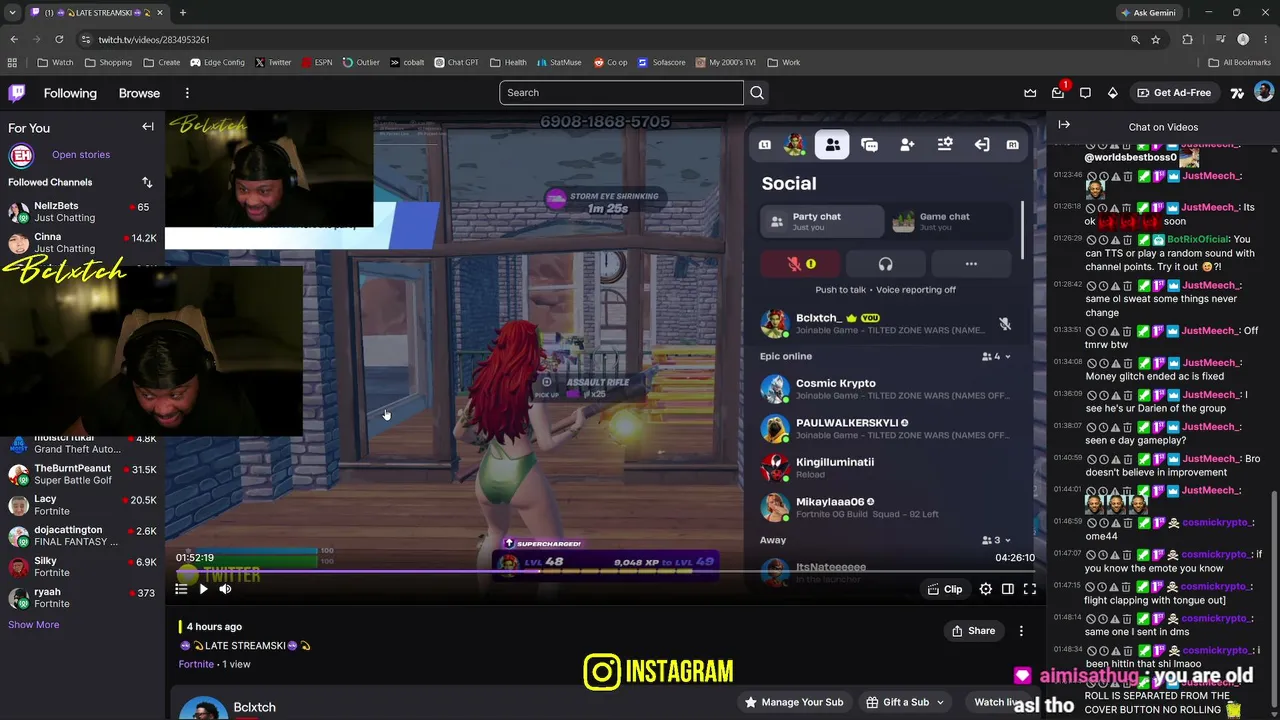Open the Chat GPT bookmark
The width and height of the screenshot is (1280, 720).
point(456,62)
